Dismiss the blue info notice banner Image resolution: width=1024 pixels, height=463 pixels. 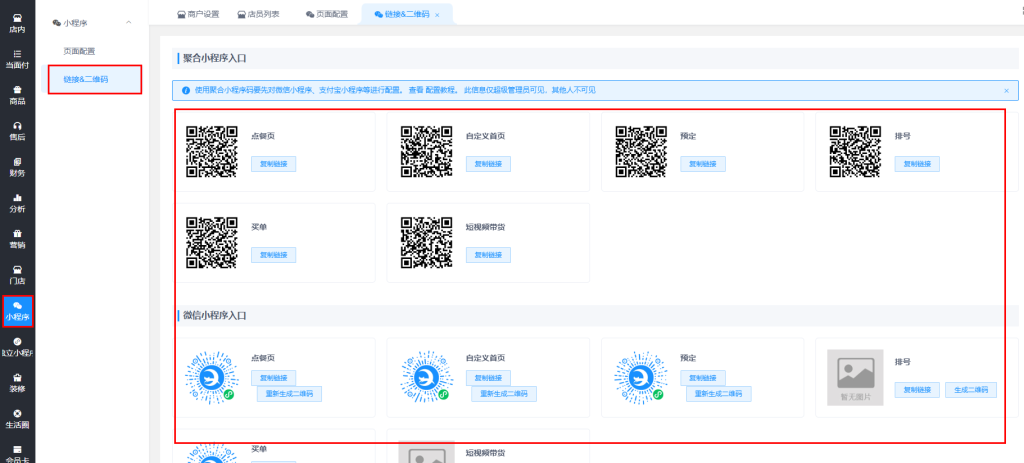pos(1005,90)
